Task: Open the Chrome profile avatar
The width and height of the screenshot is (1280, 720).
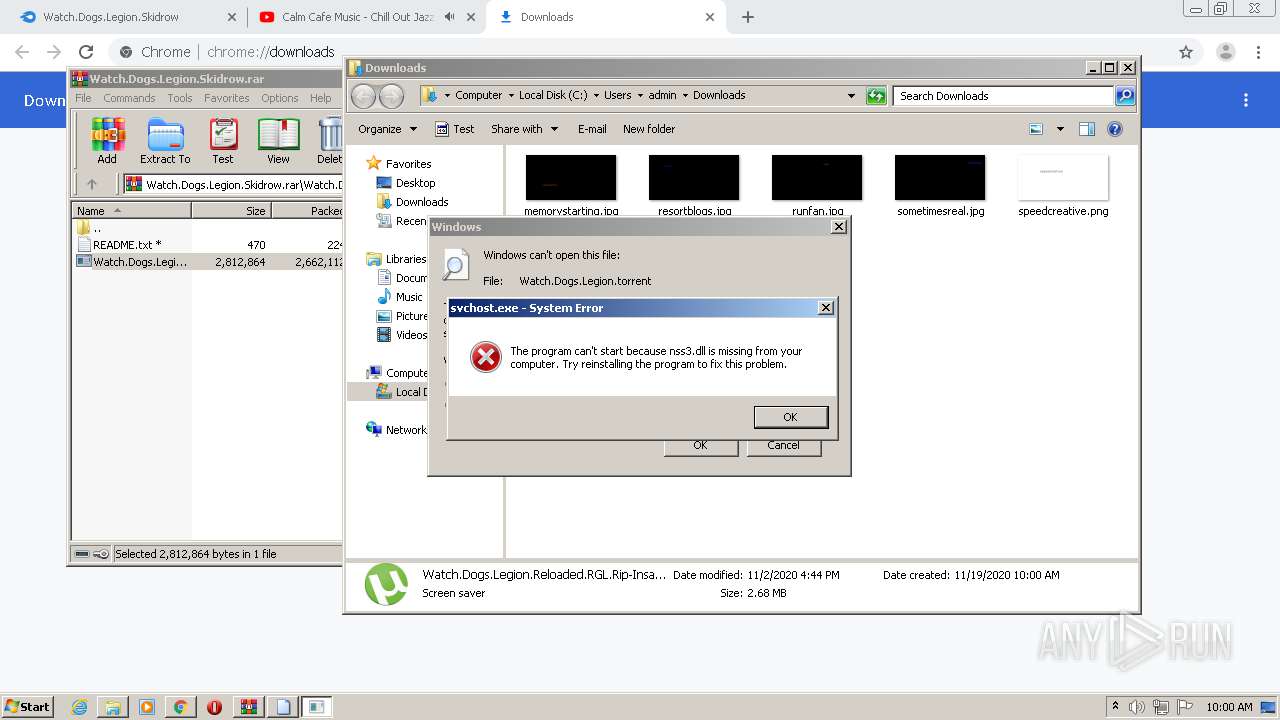Action: (1226, 52)
